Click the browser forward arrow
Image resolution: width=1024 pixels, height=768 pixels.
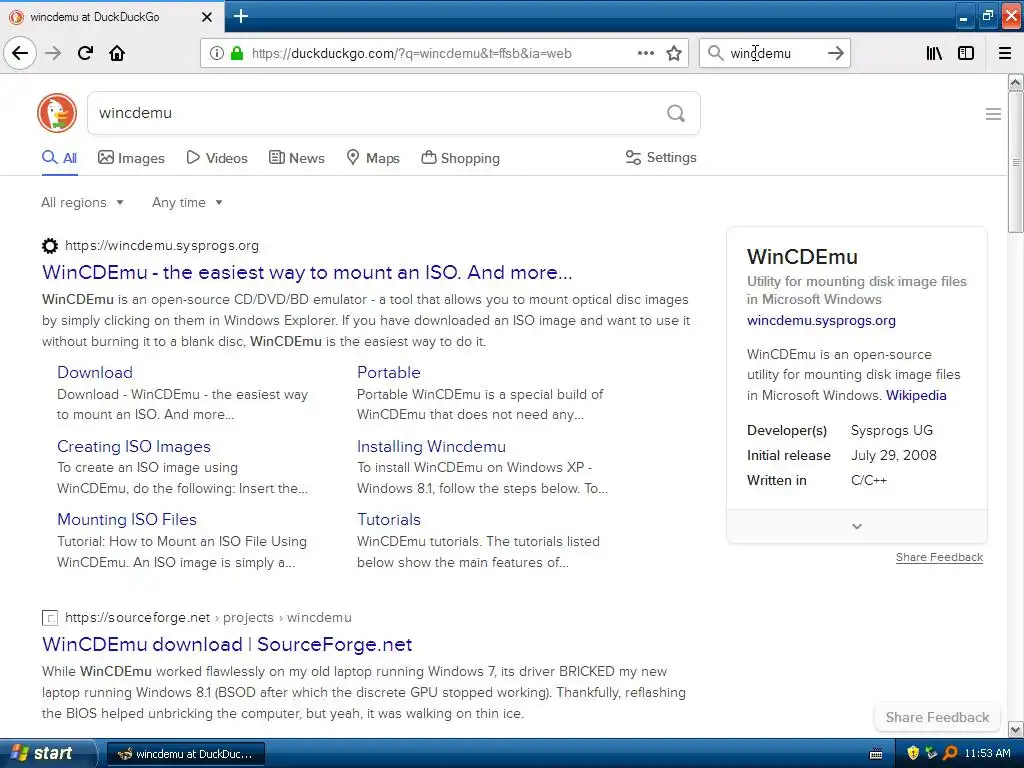[53, 53]
